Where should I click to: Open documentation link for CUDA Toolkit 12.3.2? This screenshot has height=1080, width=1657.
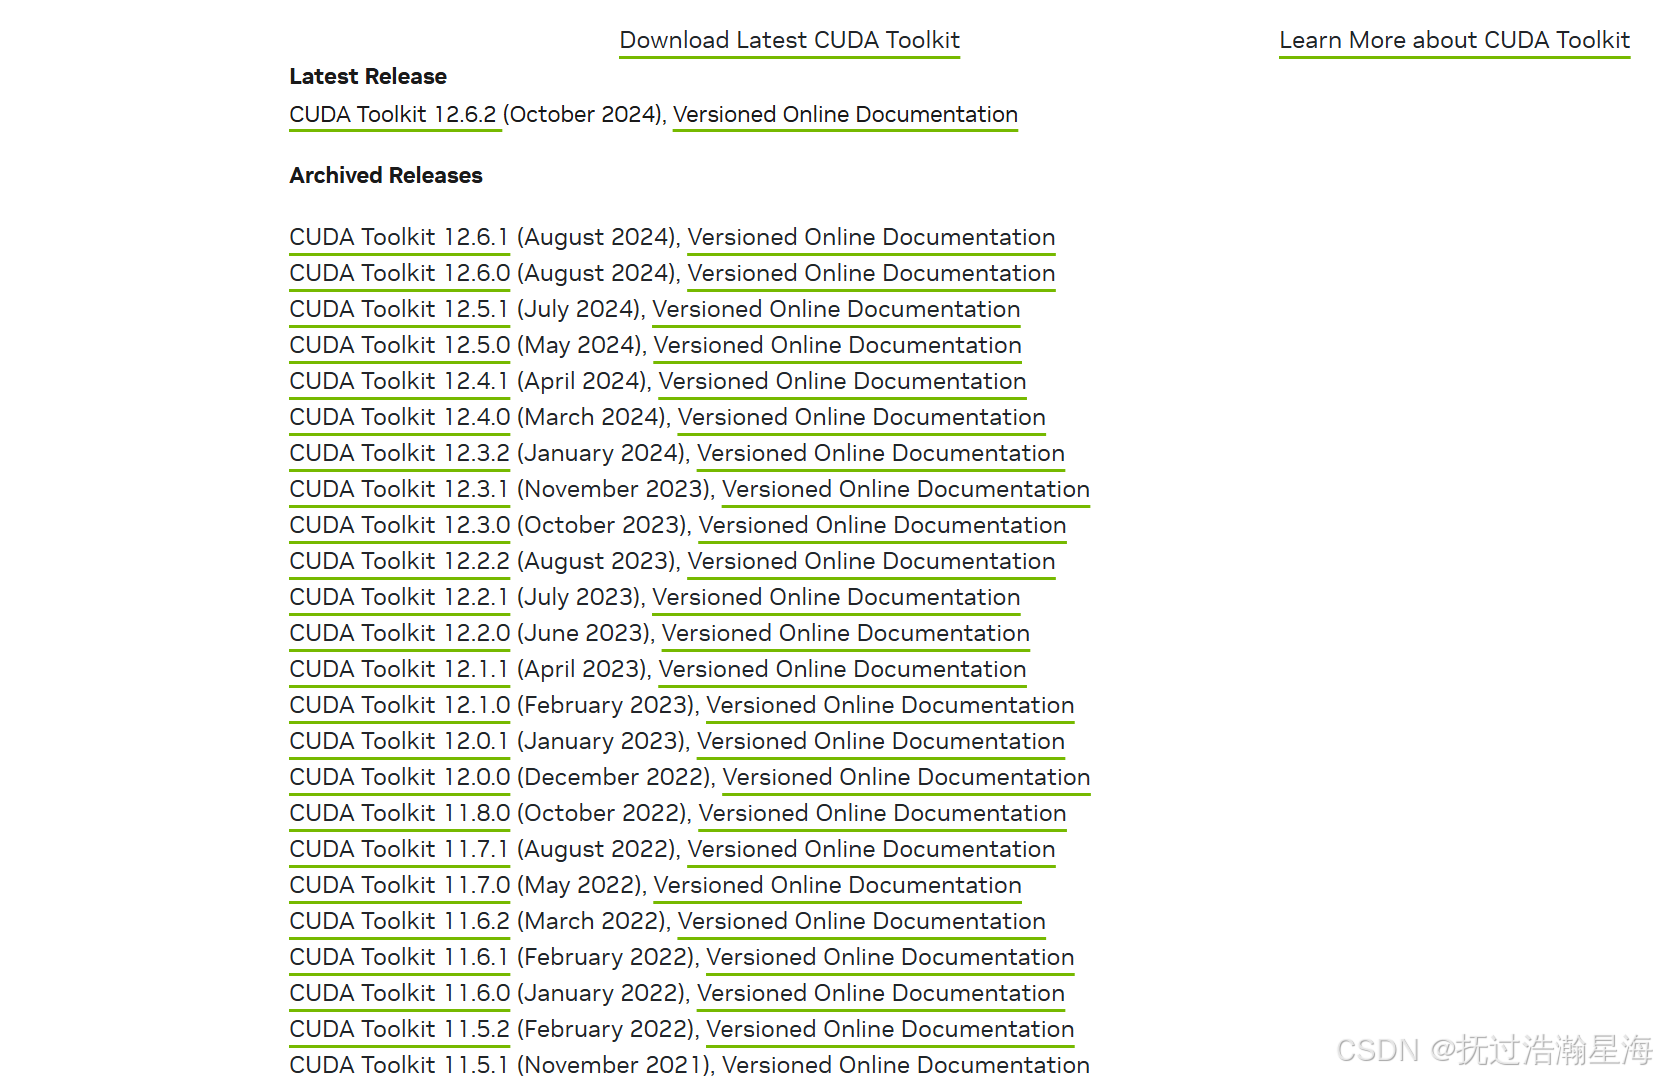(880, 453)
